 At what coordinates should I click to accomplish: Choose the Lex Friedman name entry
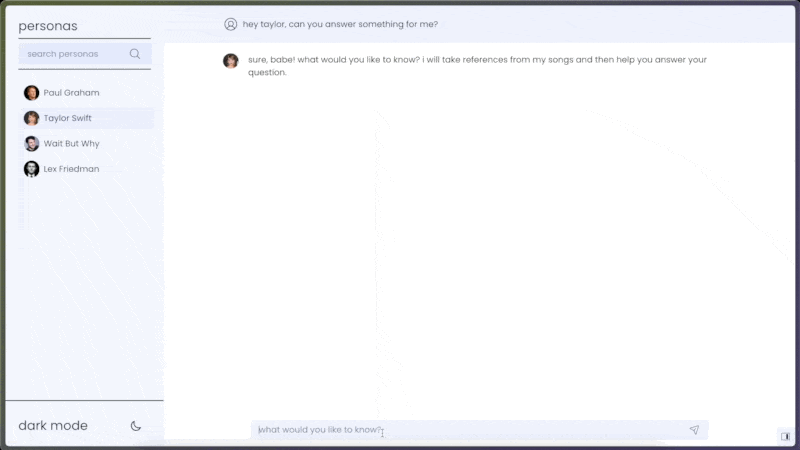click(x=71, y=169)
